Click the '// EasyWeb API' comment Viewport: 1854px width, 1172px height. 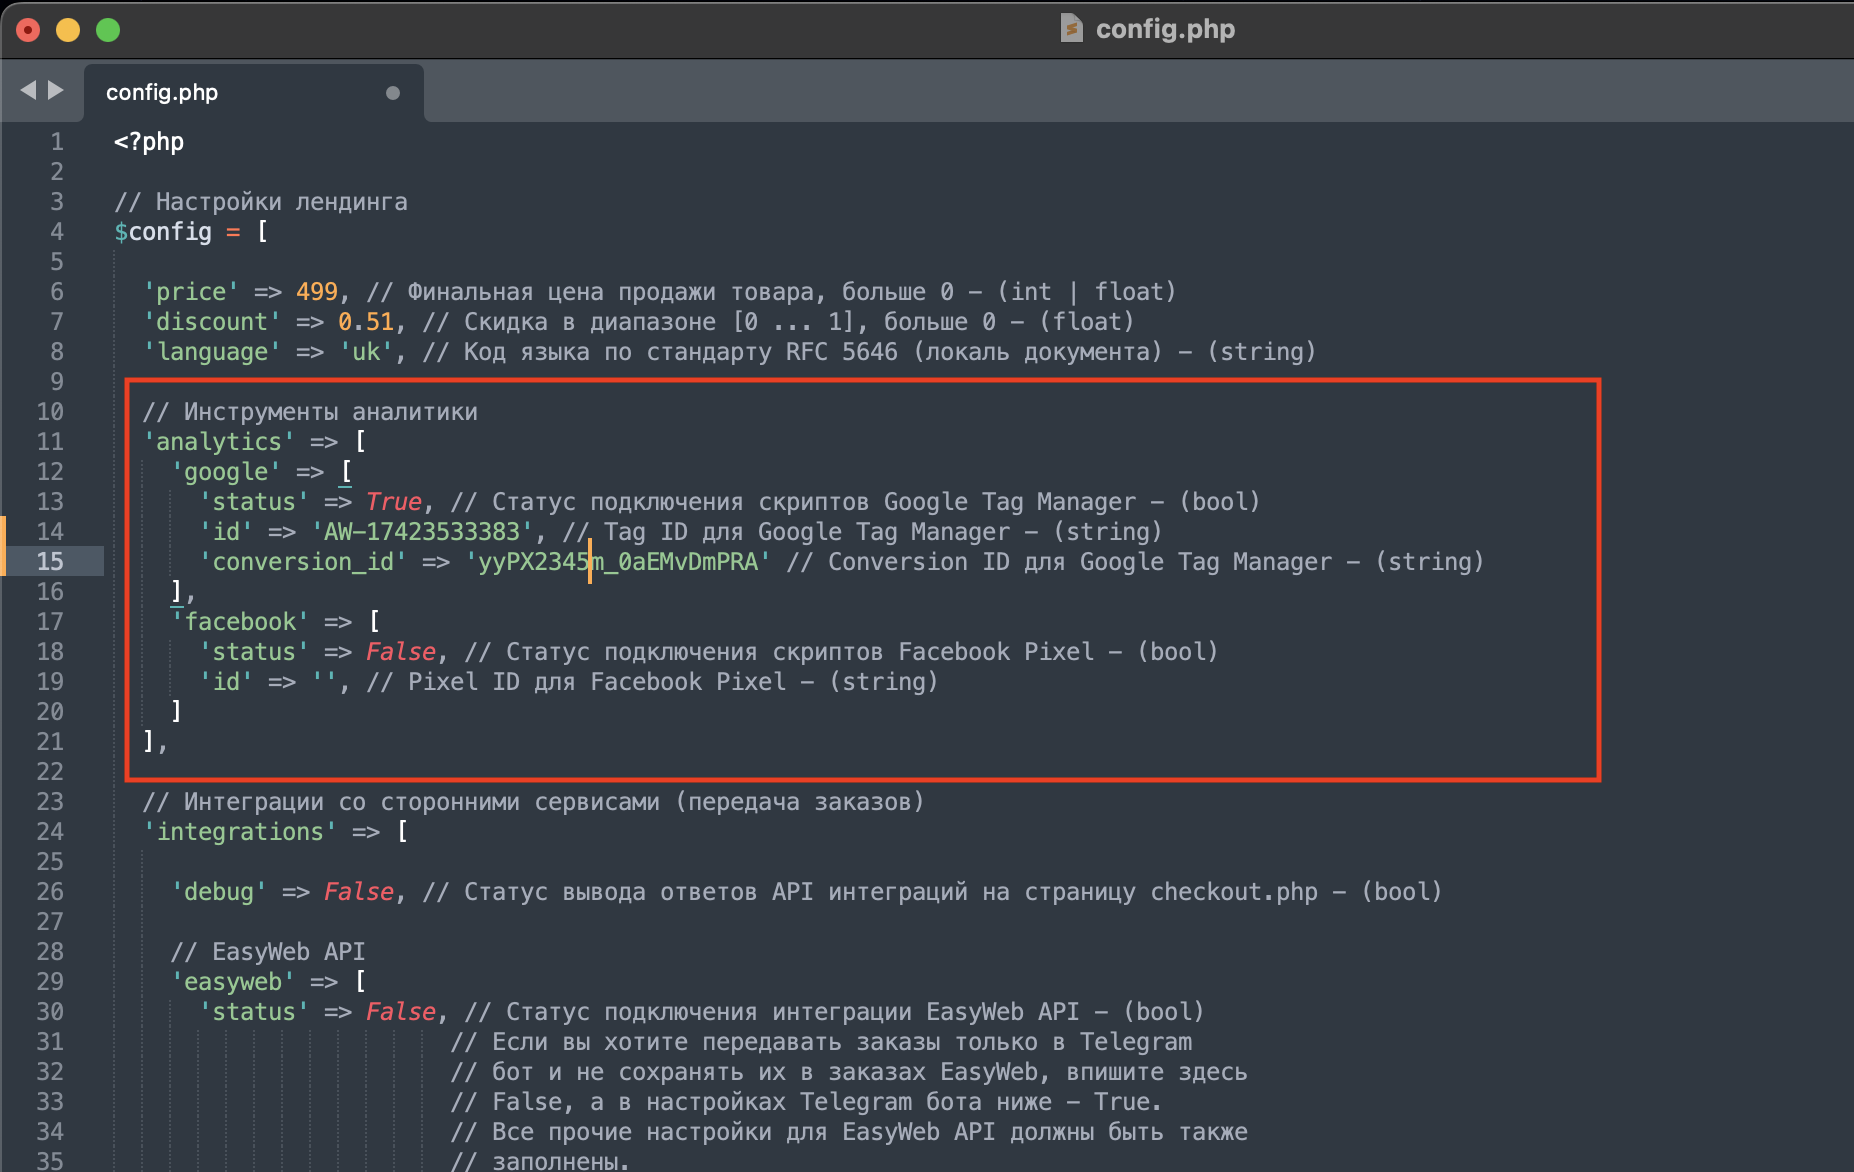click(x=268, y=952)
